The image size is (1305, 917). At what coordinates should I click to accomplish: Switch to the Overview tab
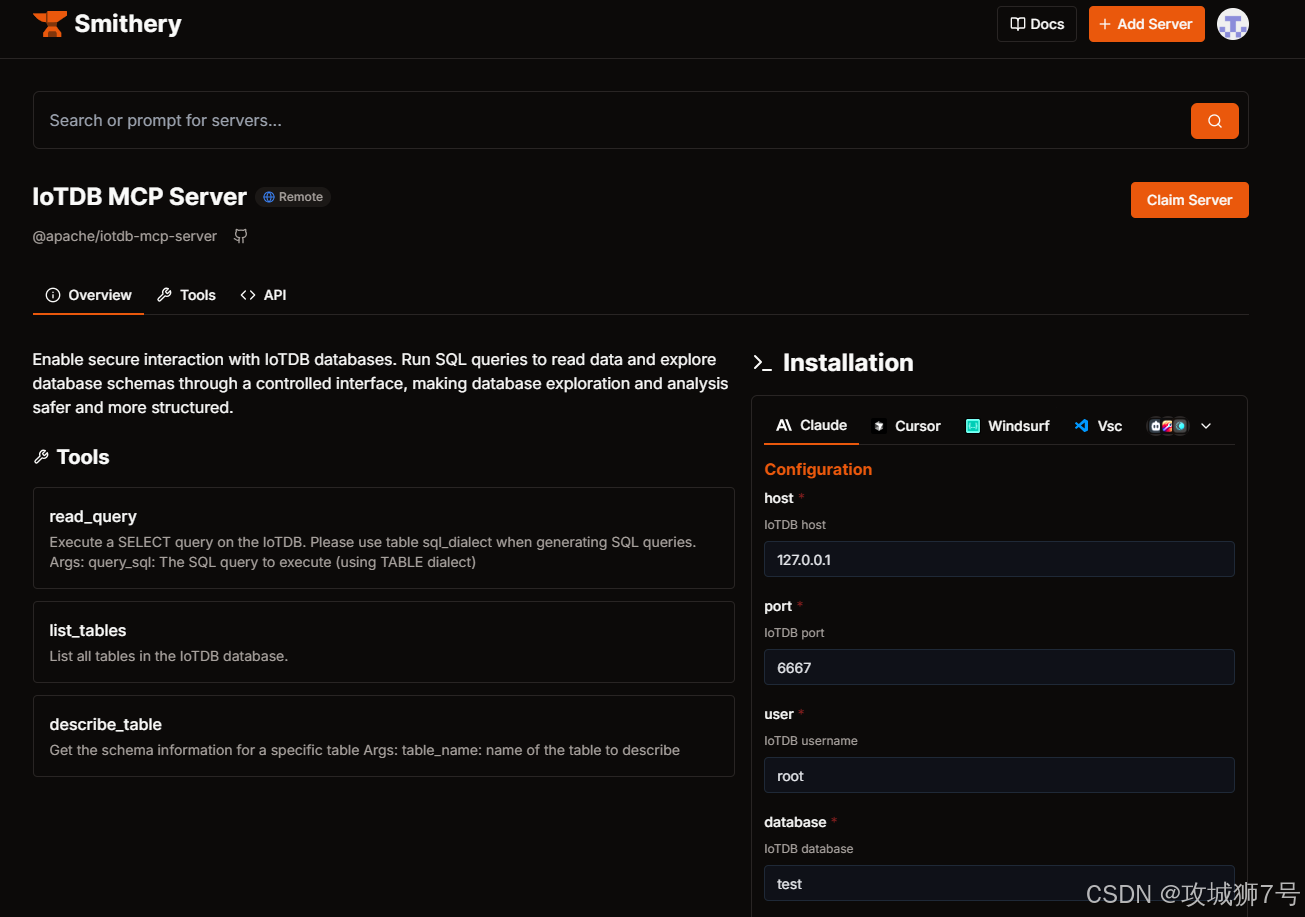[88, 295]
